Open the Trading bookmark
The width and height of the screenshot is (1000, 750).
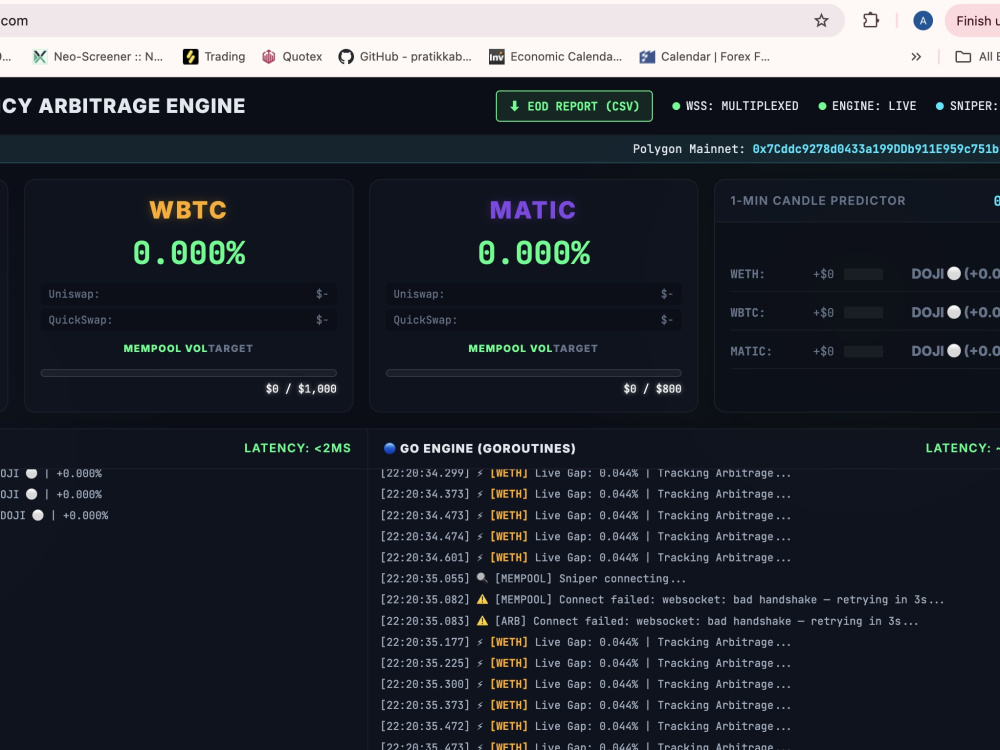214,57
